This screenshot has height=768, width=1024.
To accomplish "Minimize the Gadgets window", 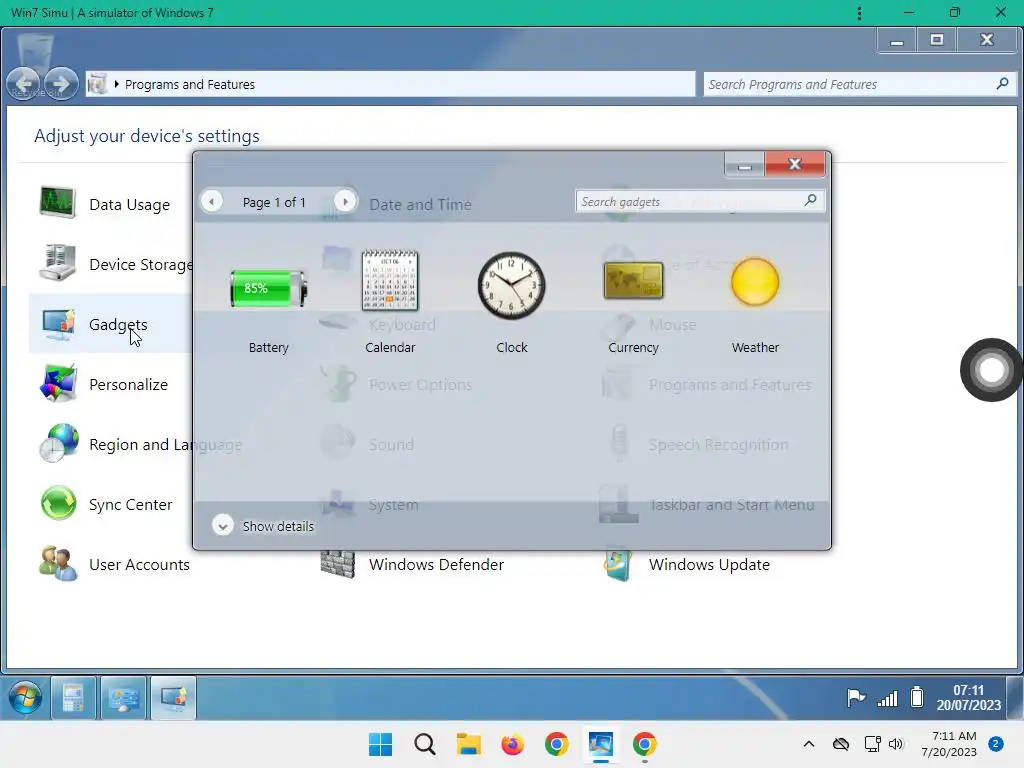I will point(744,165).
